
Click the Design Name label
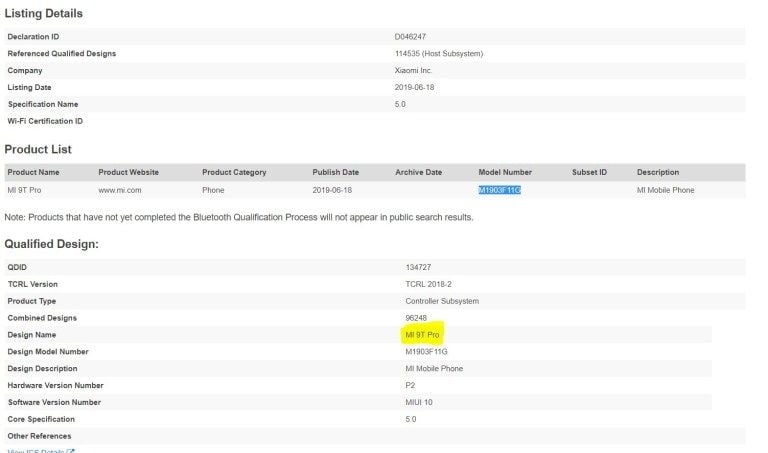[32, 335]
